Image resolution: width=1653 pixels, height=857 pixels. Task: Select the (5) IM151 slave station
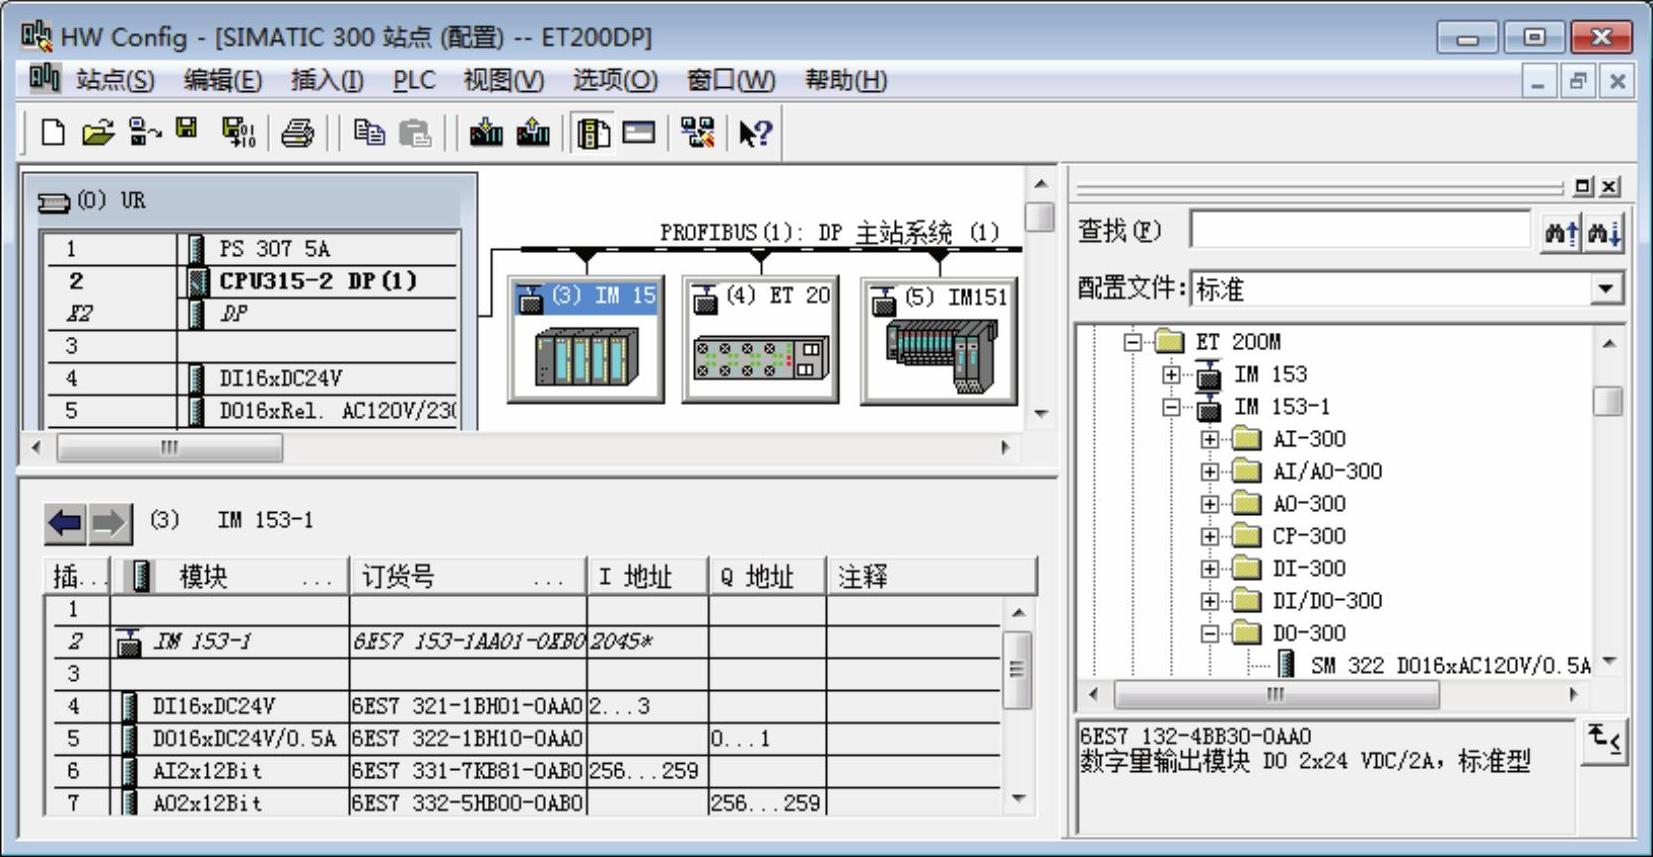coord(939,341)
